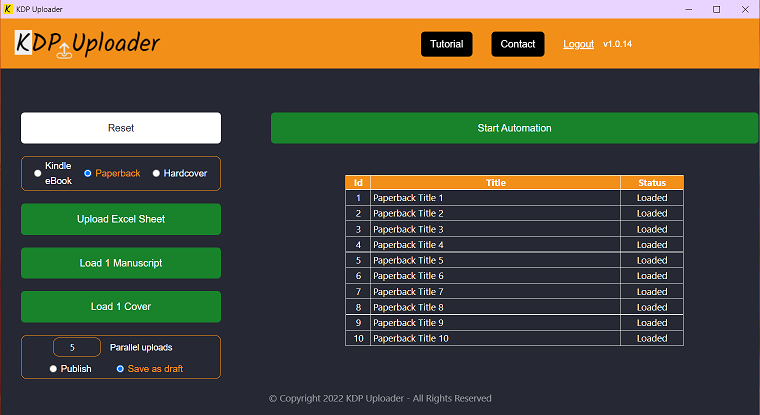
Task: Select row Paperback Title 9
Action: pos(514,323)
